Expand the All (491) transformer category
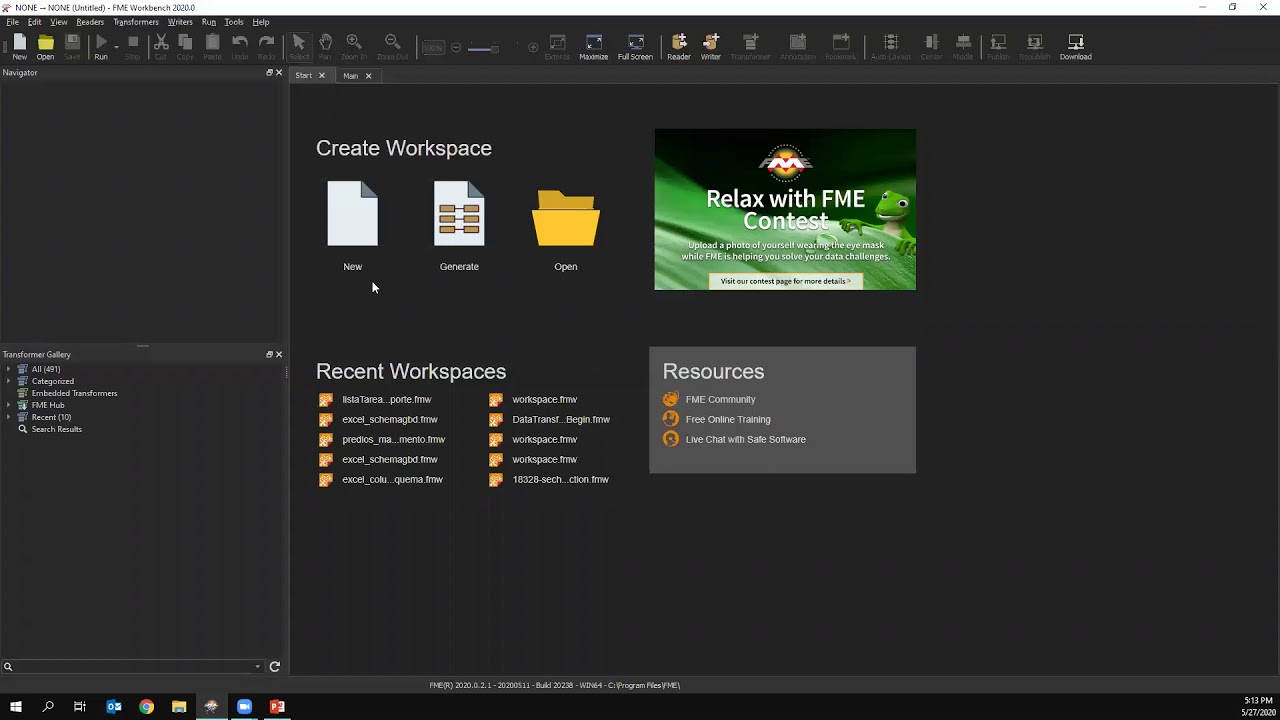The height and width of the screenshot is (720, 1280). click(8, 369)
